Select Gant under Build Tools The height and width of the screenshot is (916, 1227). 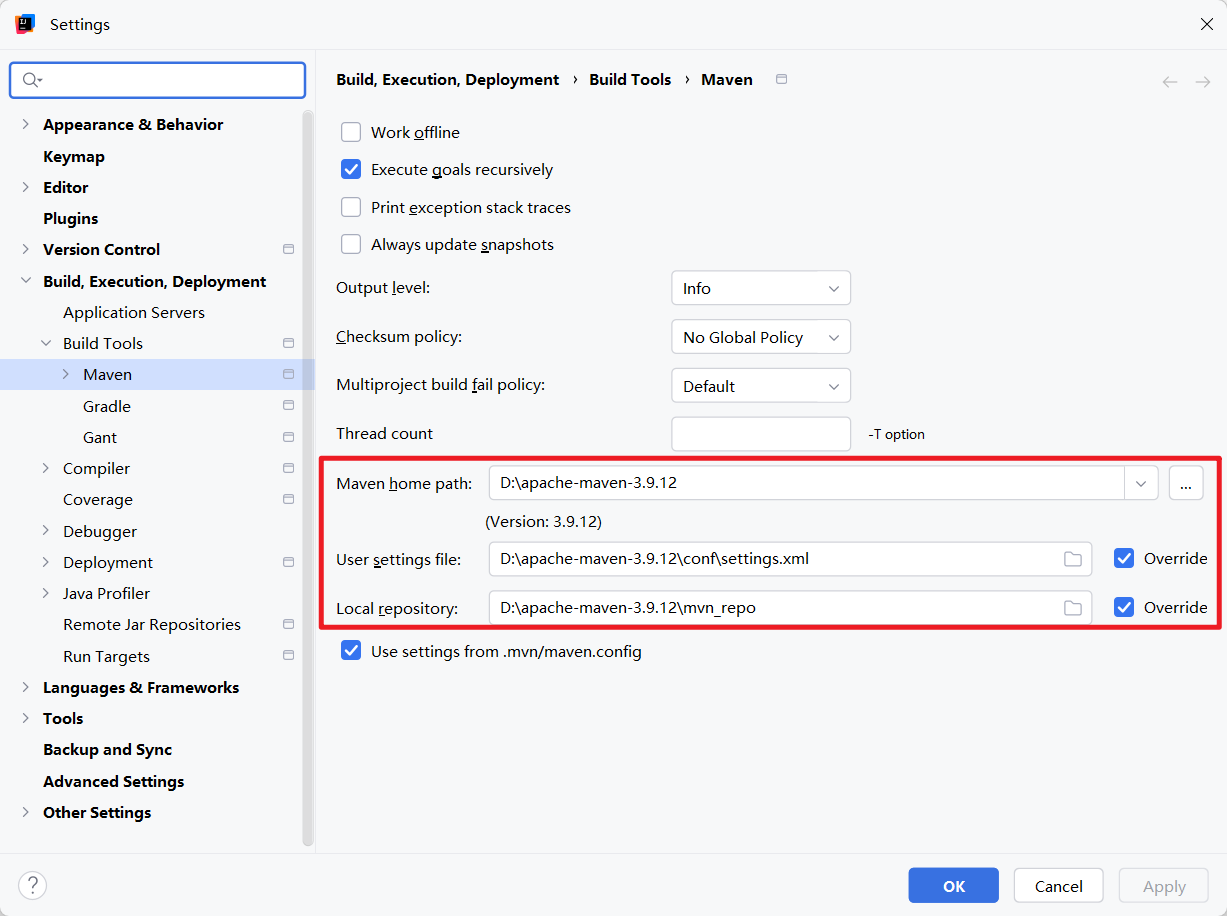(100, 437)
